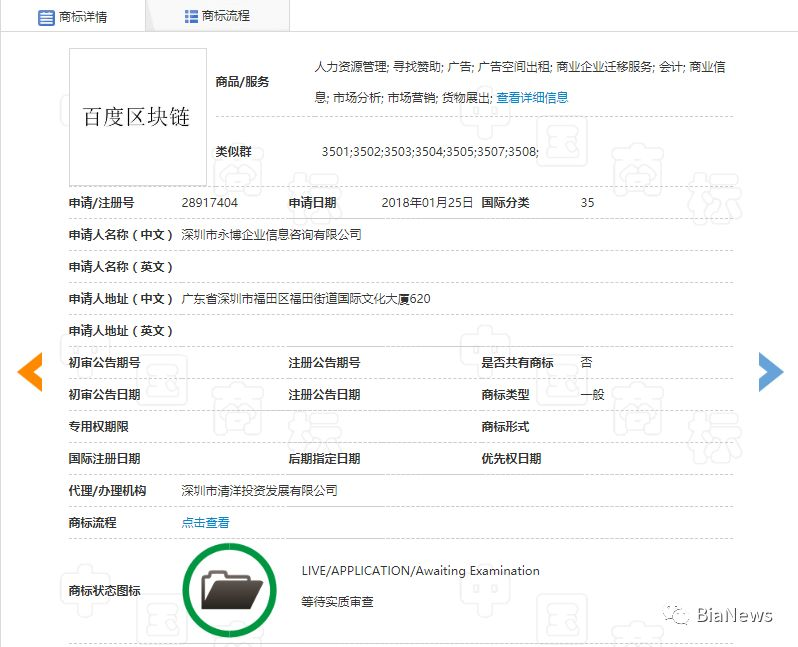The height and width of the screenshot is (647, 798).
Task: Click the 申请人地址（中文）label
Action: [x=121, y=299]
